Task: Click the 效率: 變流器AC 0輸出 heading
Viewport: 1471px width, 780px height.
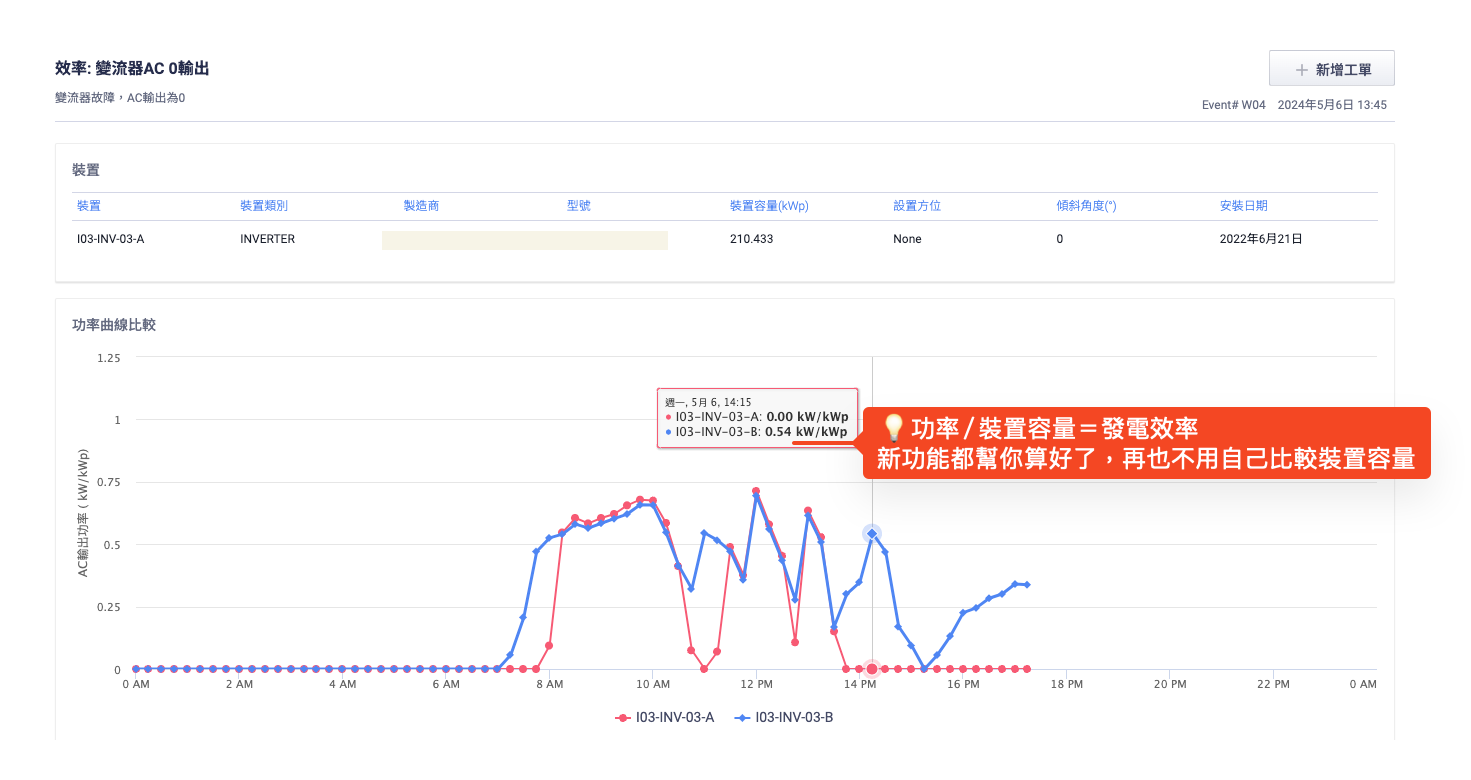Action: coord(132,69)
